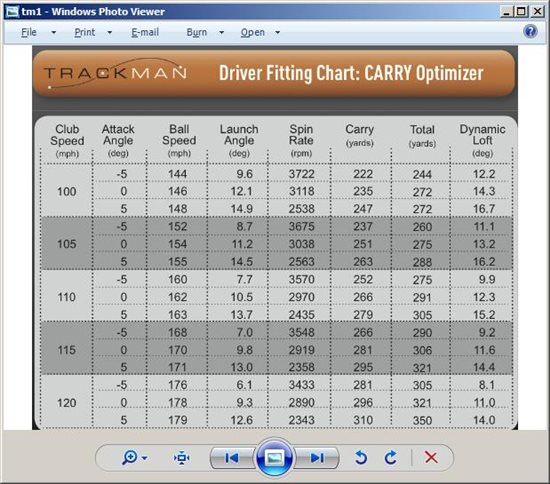
Task: Open the zoom magnifier control
Action: tap(130, 457)
